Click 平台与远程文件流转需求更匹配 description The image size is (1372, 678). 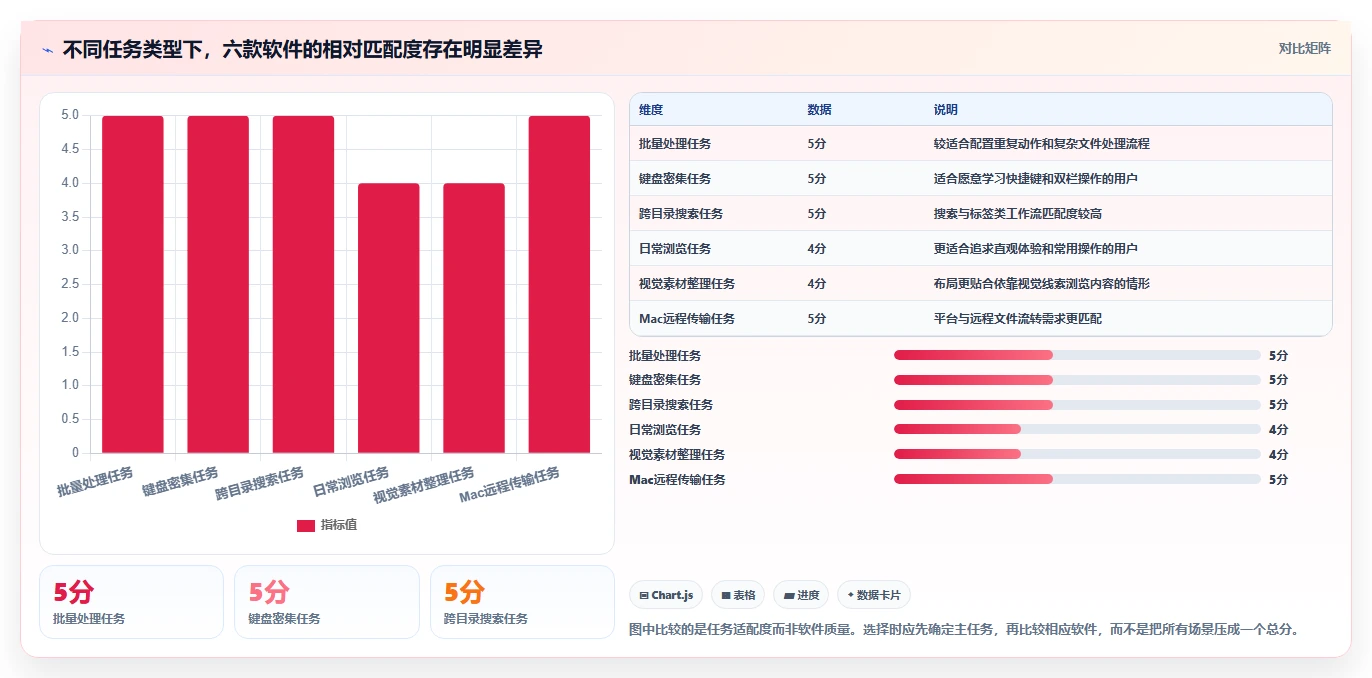(1017, 319)
